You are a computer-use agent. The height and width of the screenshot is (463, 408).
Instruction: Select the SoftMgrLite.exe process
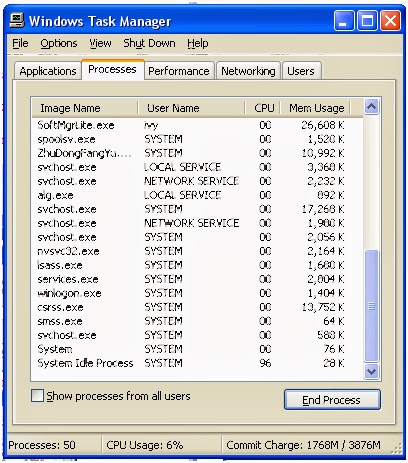pos(197,125)
